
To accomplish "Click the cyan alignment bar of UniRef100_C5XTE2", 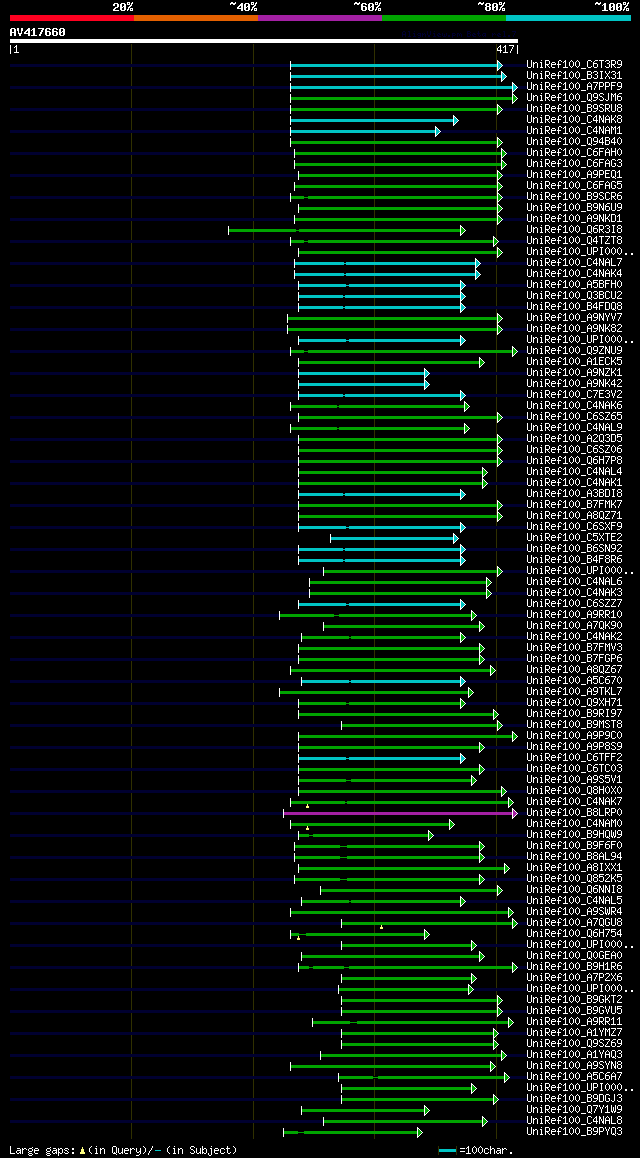I will point(394,538).
